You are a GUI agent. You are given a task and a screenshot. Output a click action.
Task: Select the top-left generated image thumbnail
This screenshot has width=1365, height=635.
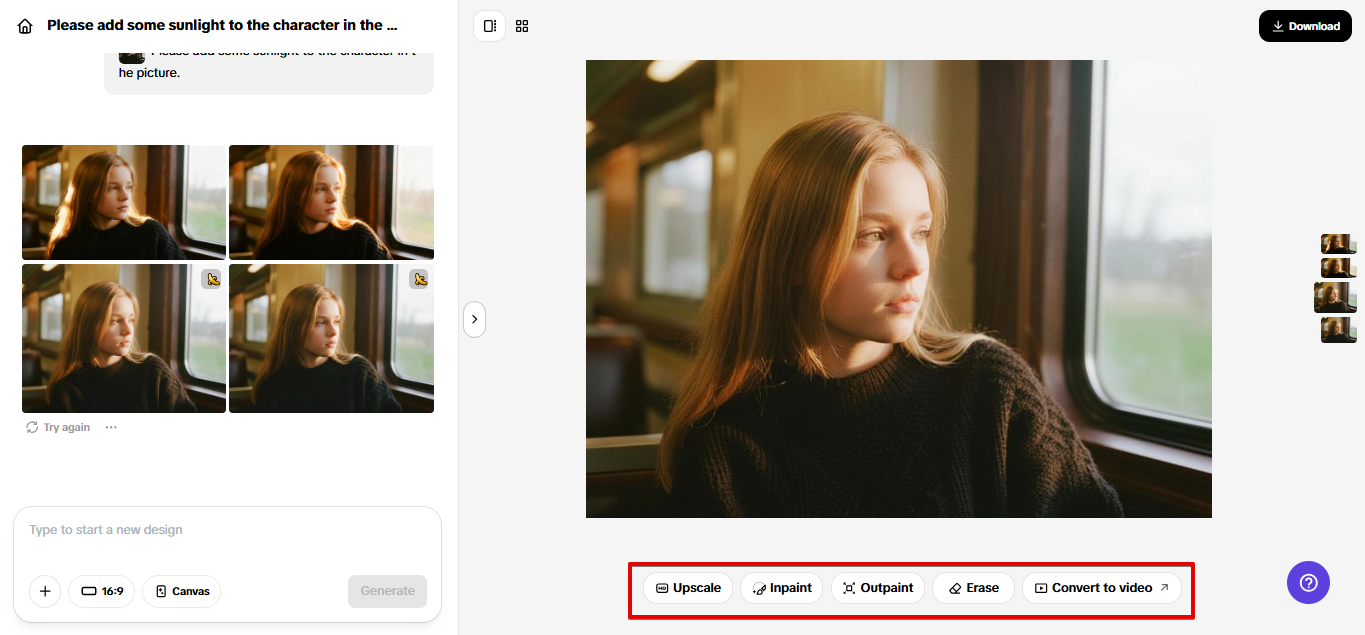[124, 202]
